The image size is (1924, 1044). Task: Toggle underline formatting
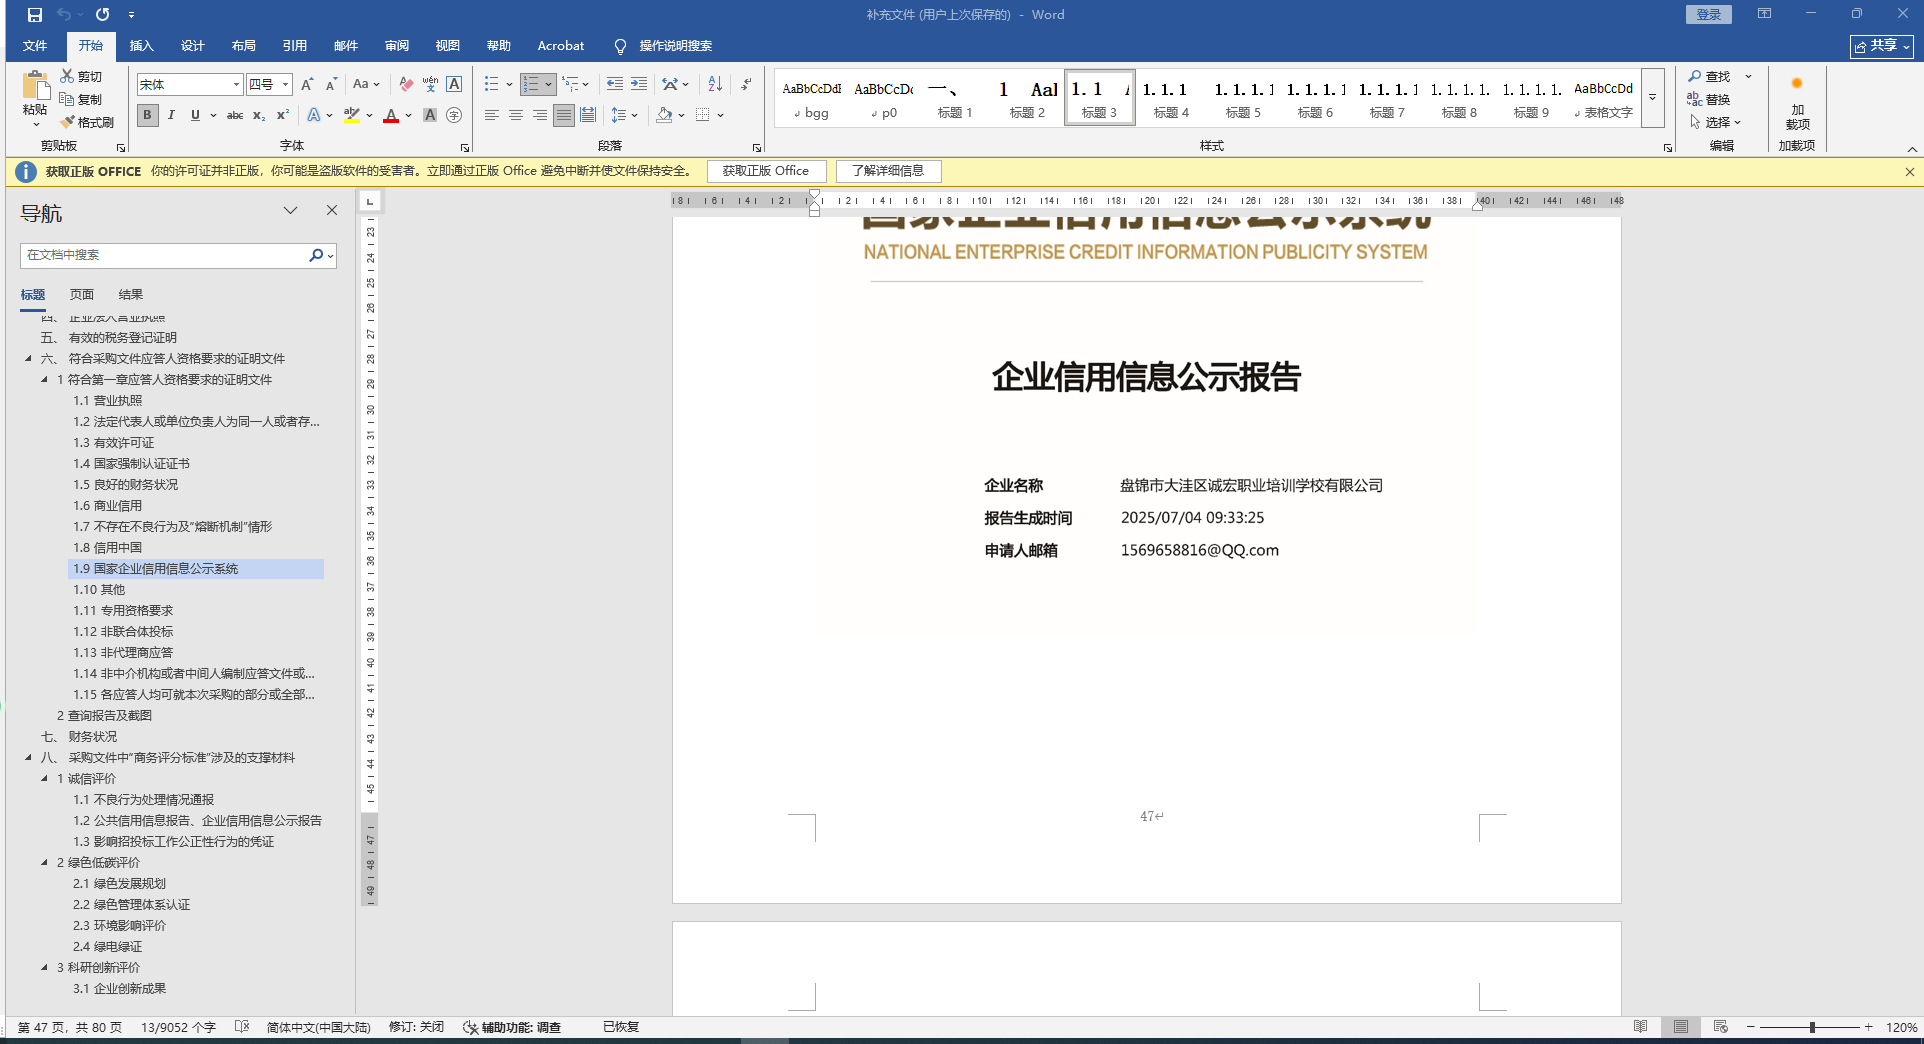coord(195,115)
